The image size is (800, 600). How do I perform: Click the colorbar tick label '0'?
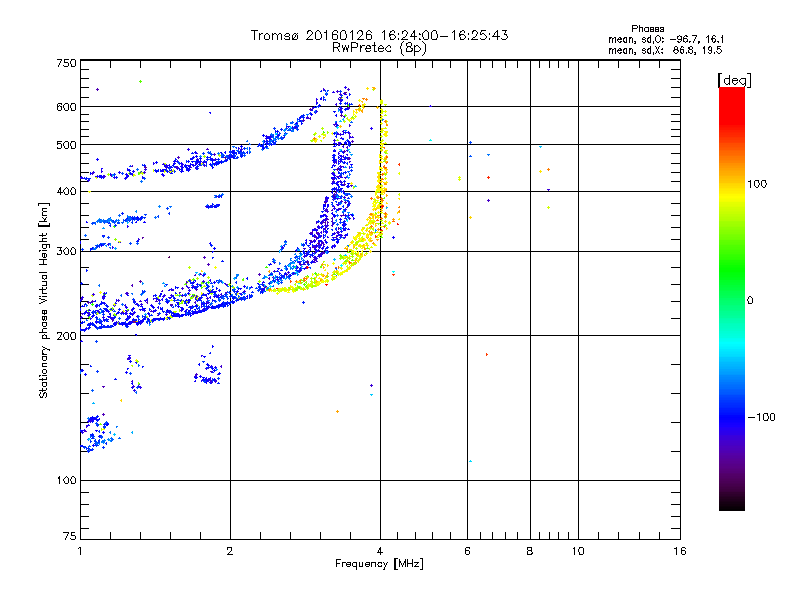tap(750, 301)
